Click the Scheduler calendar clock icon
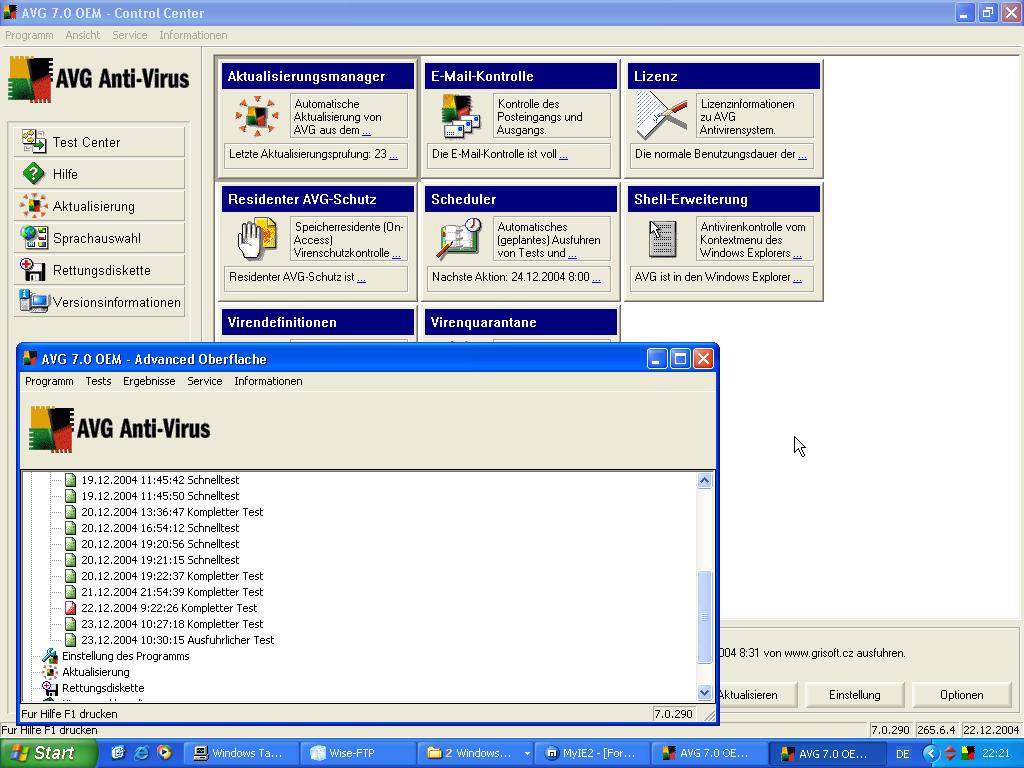Screen dimensions: 1024x768 [460, 239]
